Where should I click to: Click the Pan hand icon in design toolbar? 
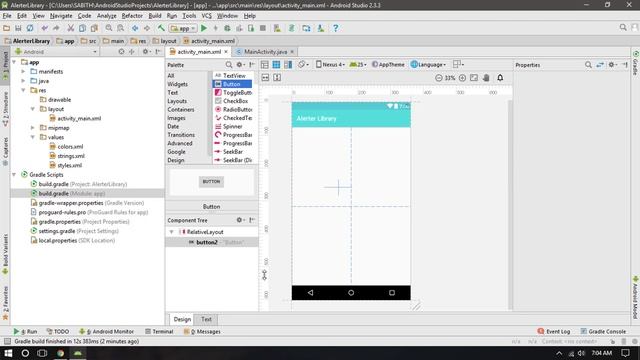(x=486, y=78)
